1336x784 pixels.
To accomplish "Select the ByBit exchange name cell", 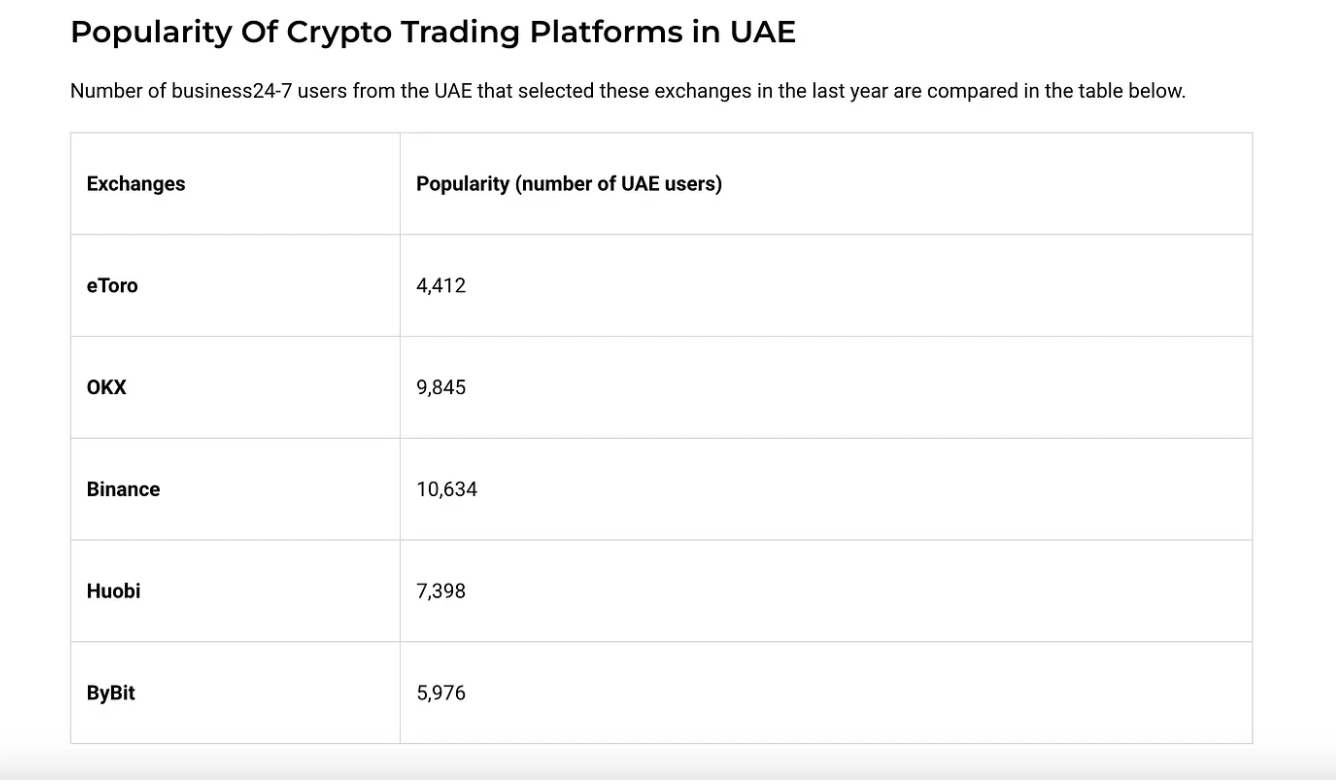I will 111,694.
